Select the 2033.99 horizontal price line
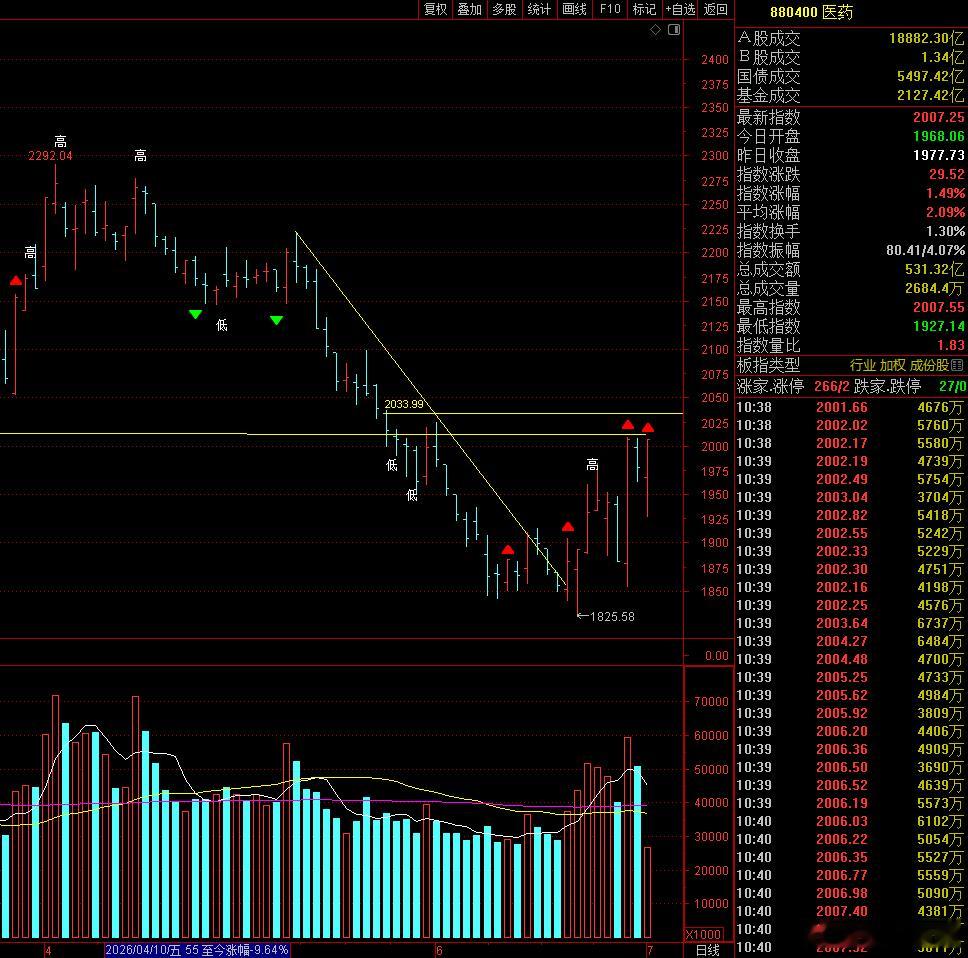Screen dimensions: 968x958 click(x=533, y=413)
